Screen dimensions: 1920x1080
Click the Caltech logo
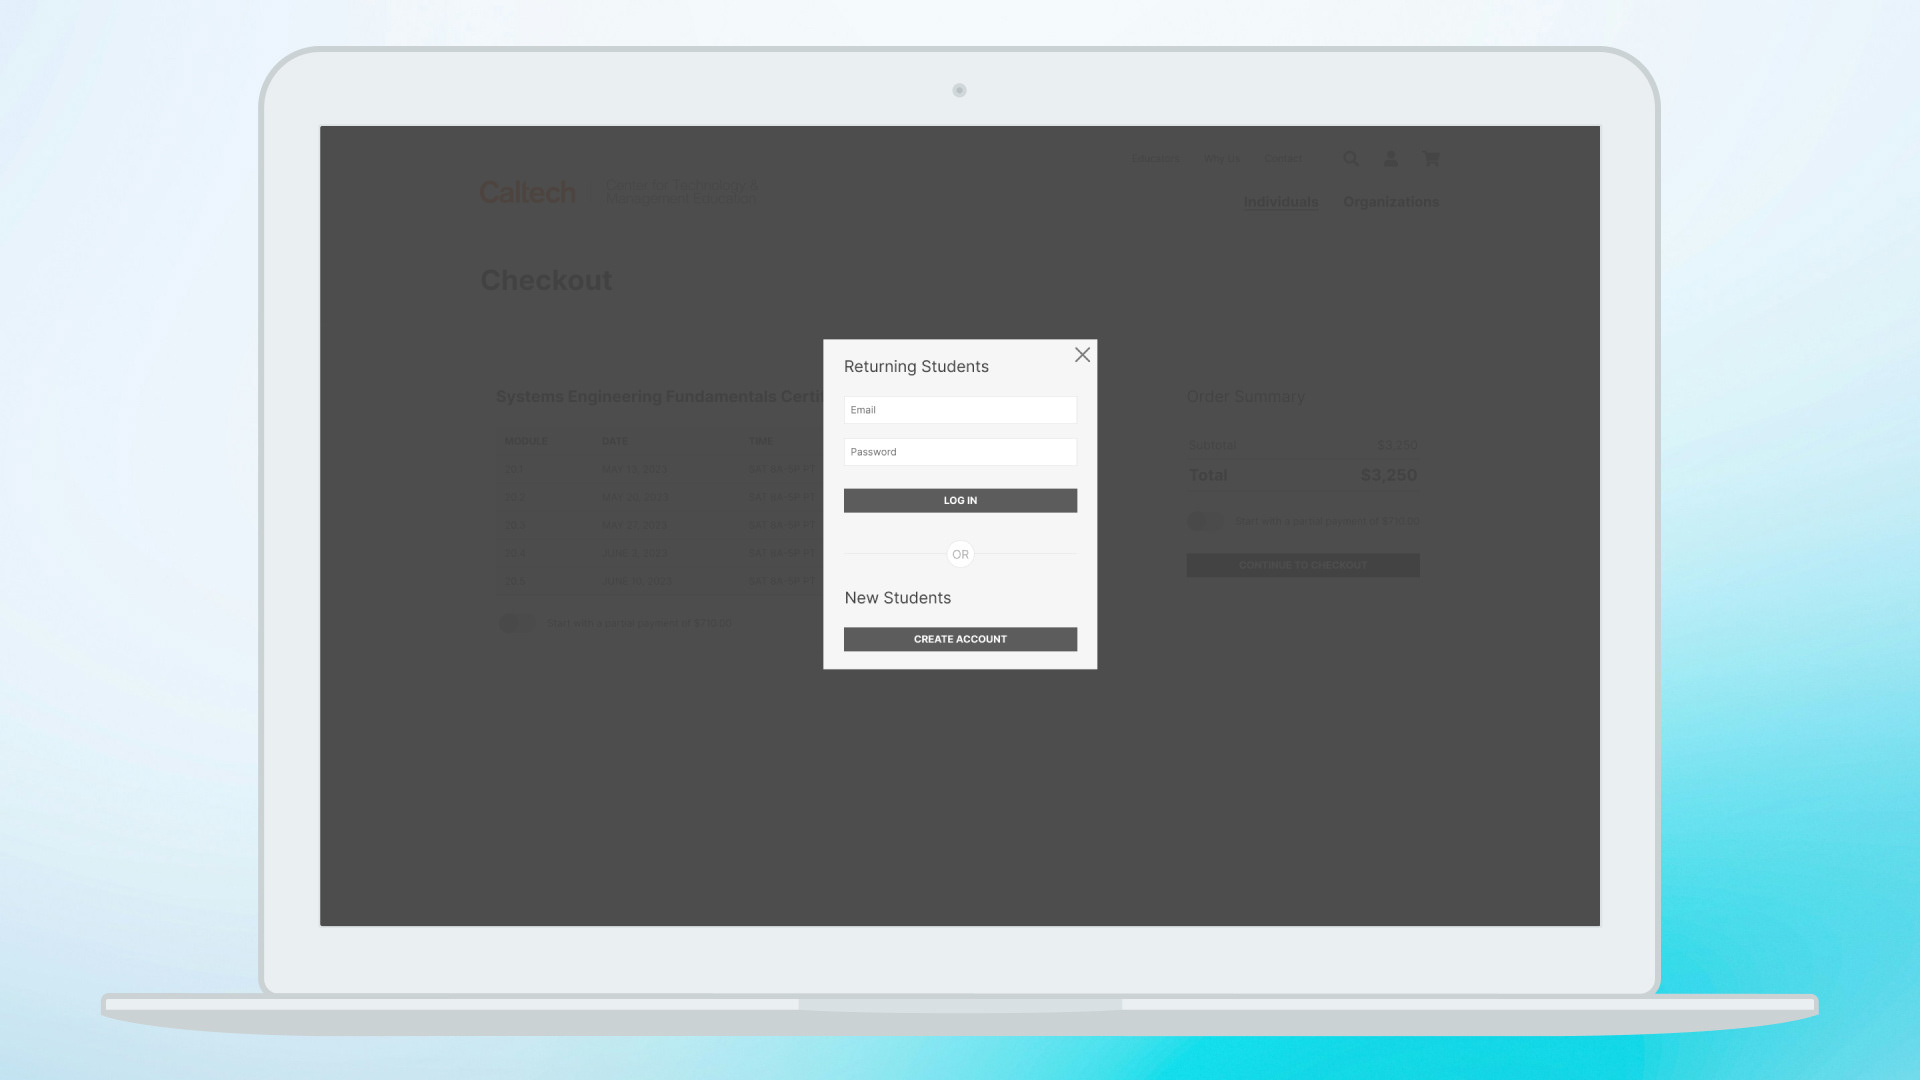(x=527, y=192)
